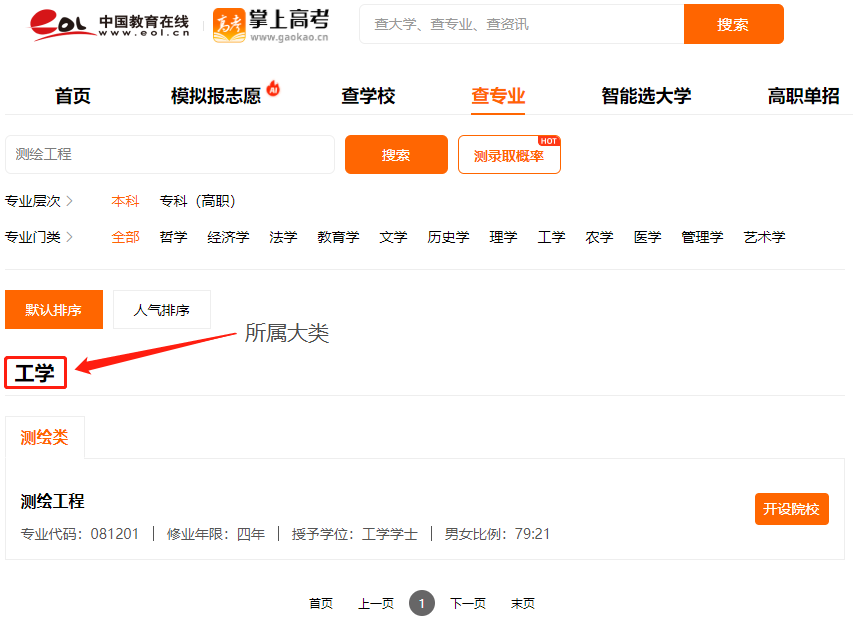Select 本科 level filter
853x625 pixels.
click(126, 201)
